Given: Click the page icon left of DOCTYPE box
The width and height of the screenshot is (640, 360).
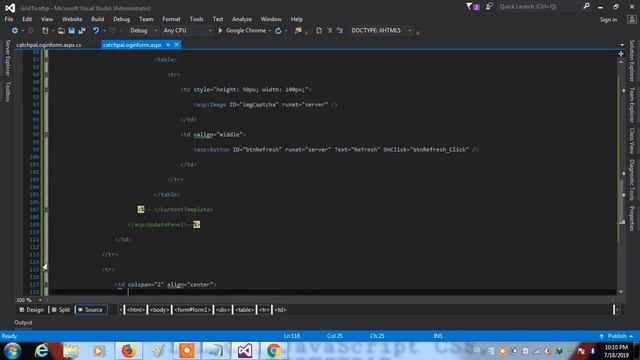Looking at the screenshot, I should pos(319,31).
